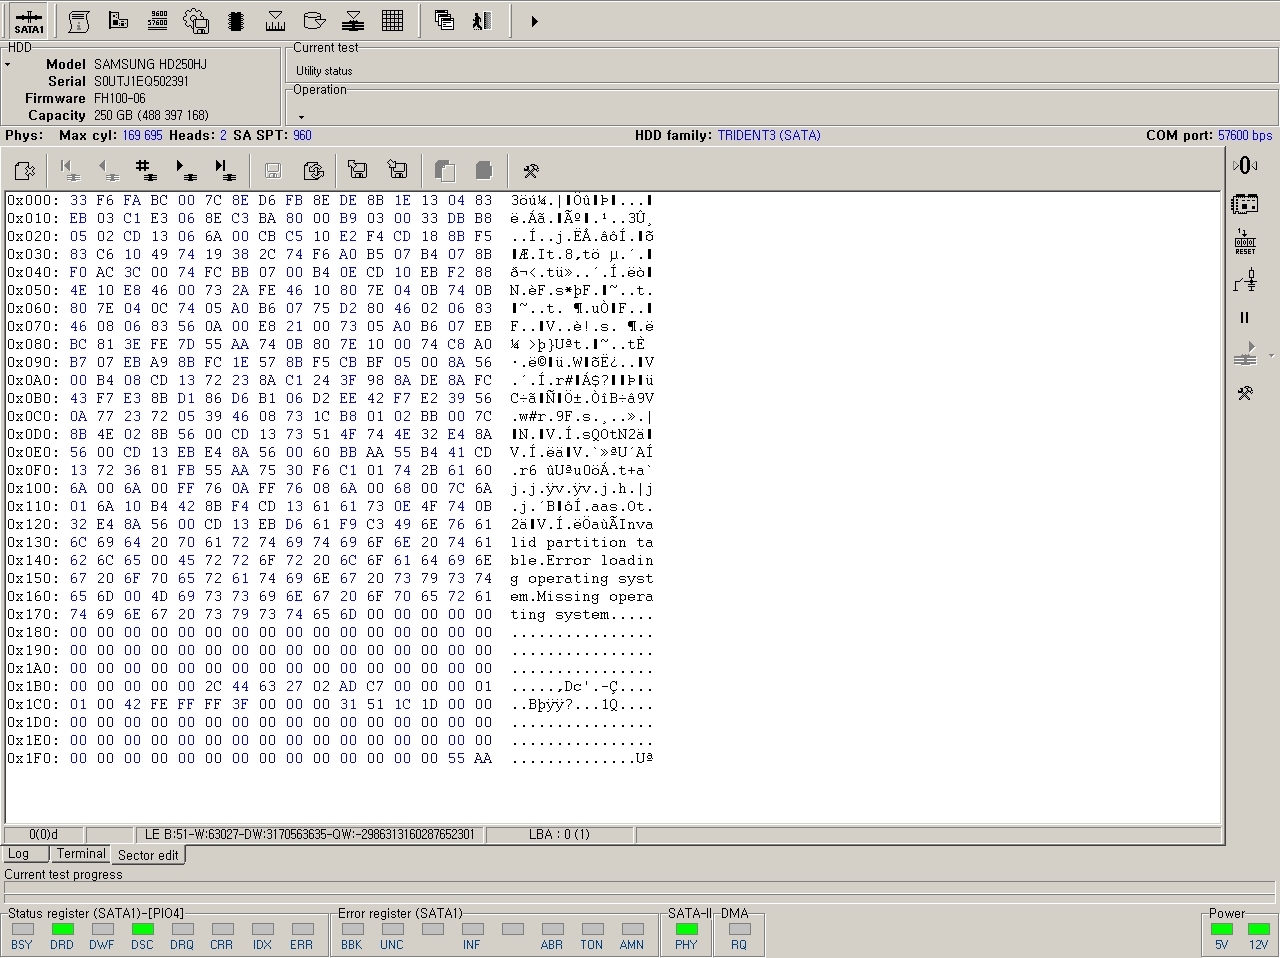Open the grid sector map icon
The height and width of the screenshot is (958, 1280).
(393, 21)
